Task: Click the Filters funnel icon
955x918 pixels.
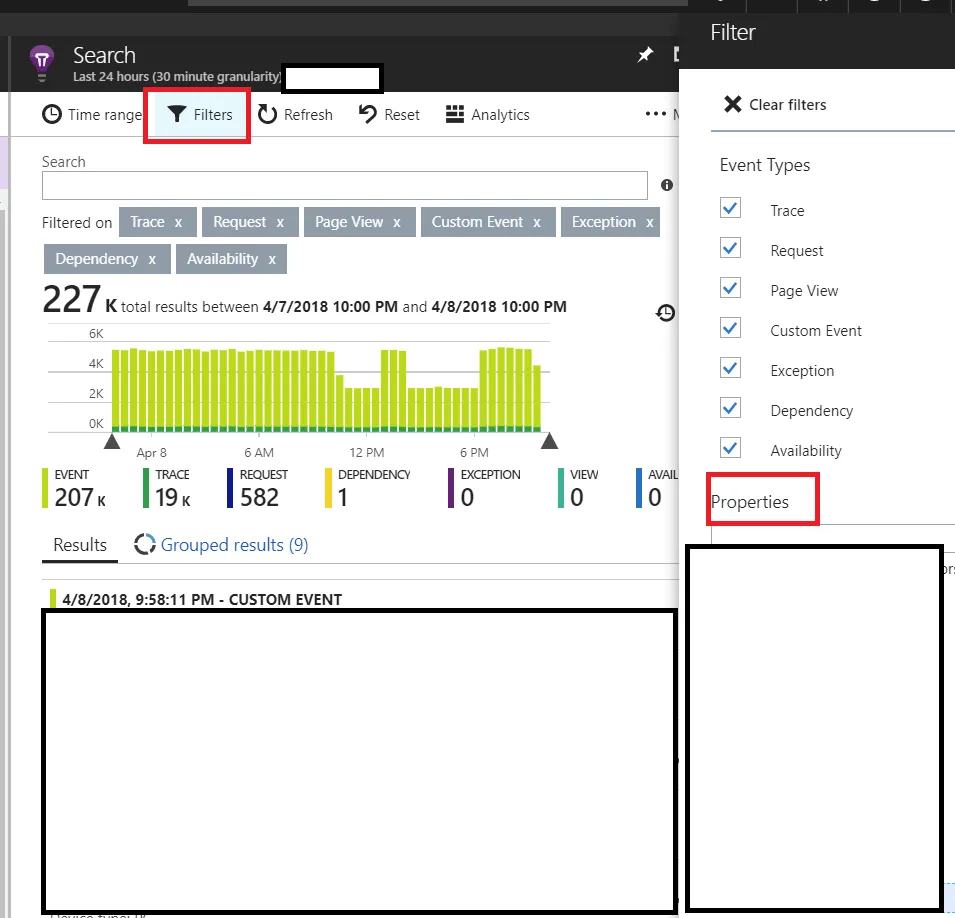Action: coord(177,114)
